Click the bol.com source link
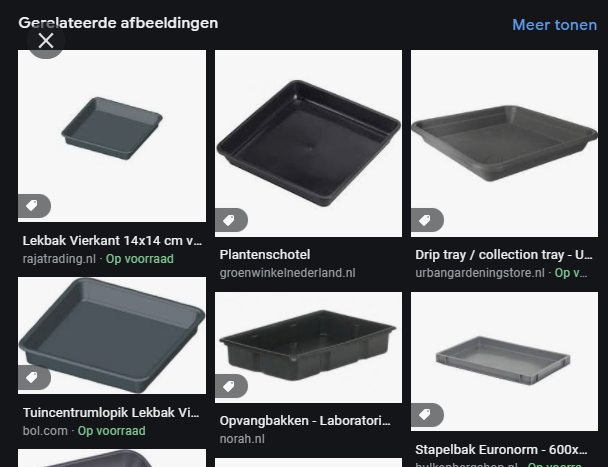Viewport: 608px width, 467px height. coord(45,431)
